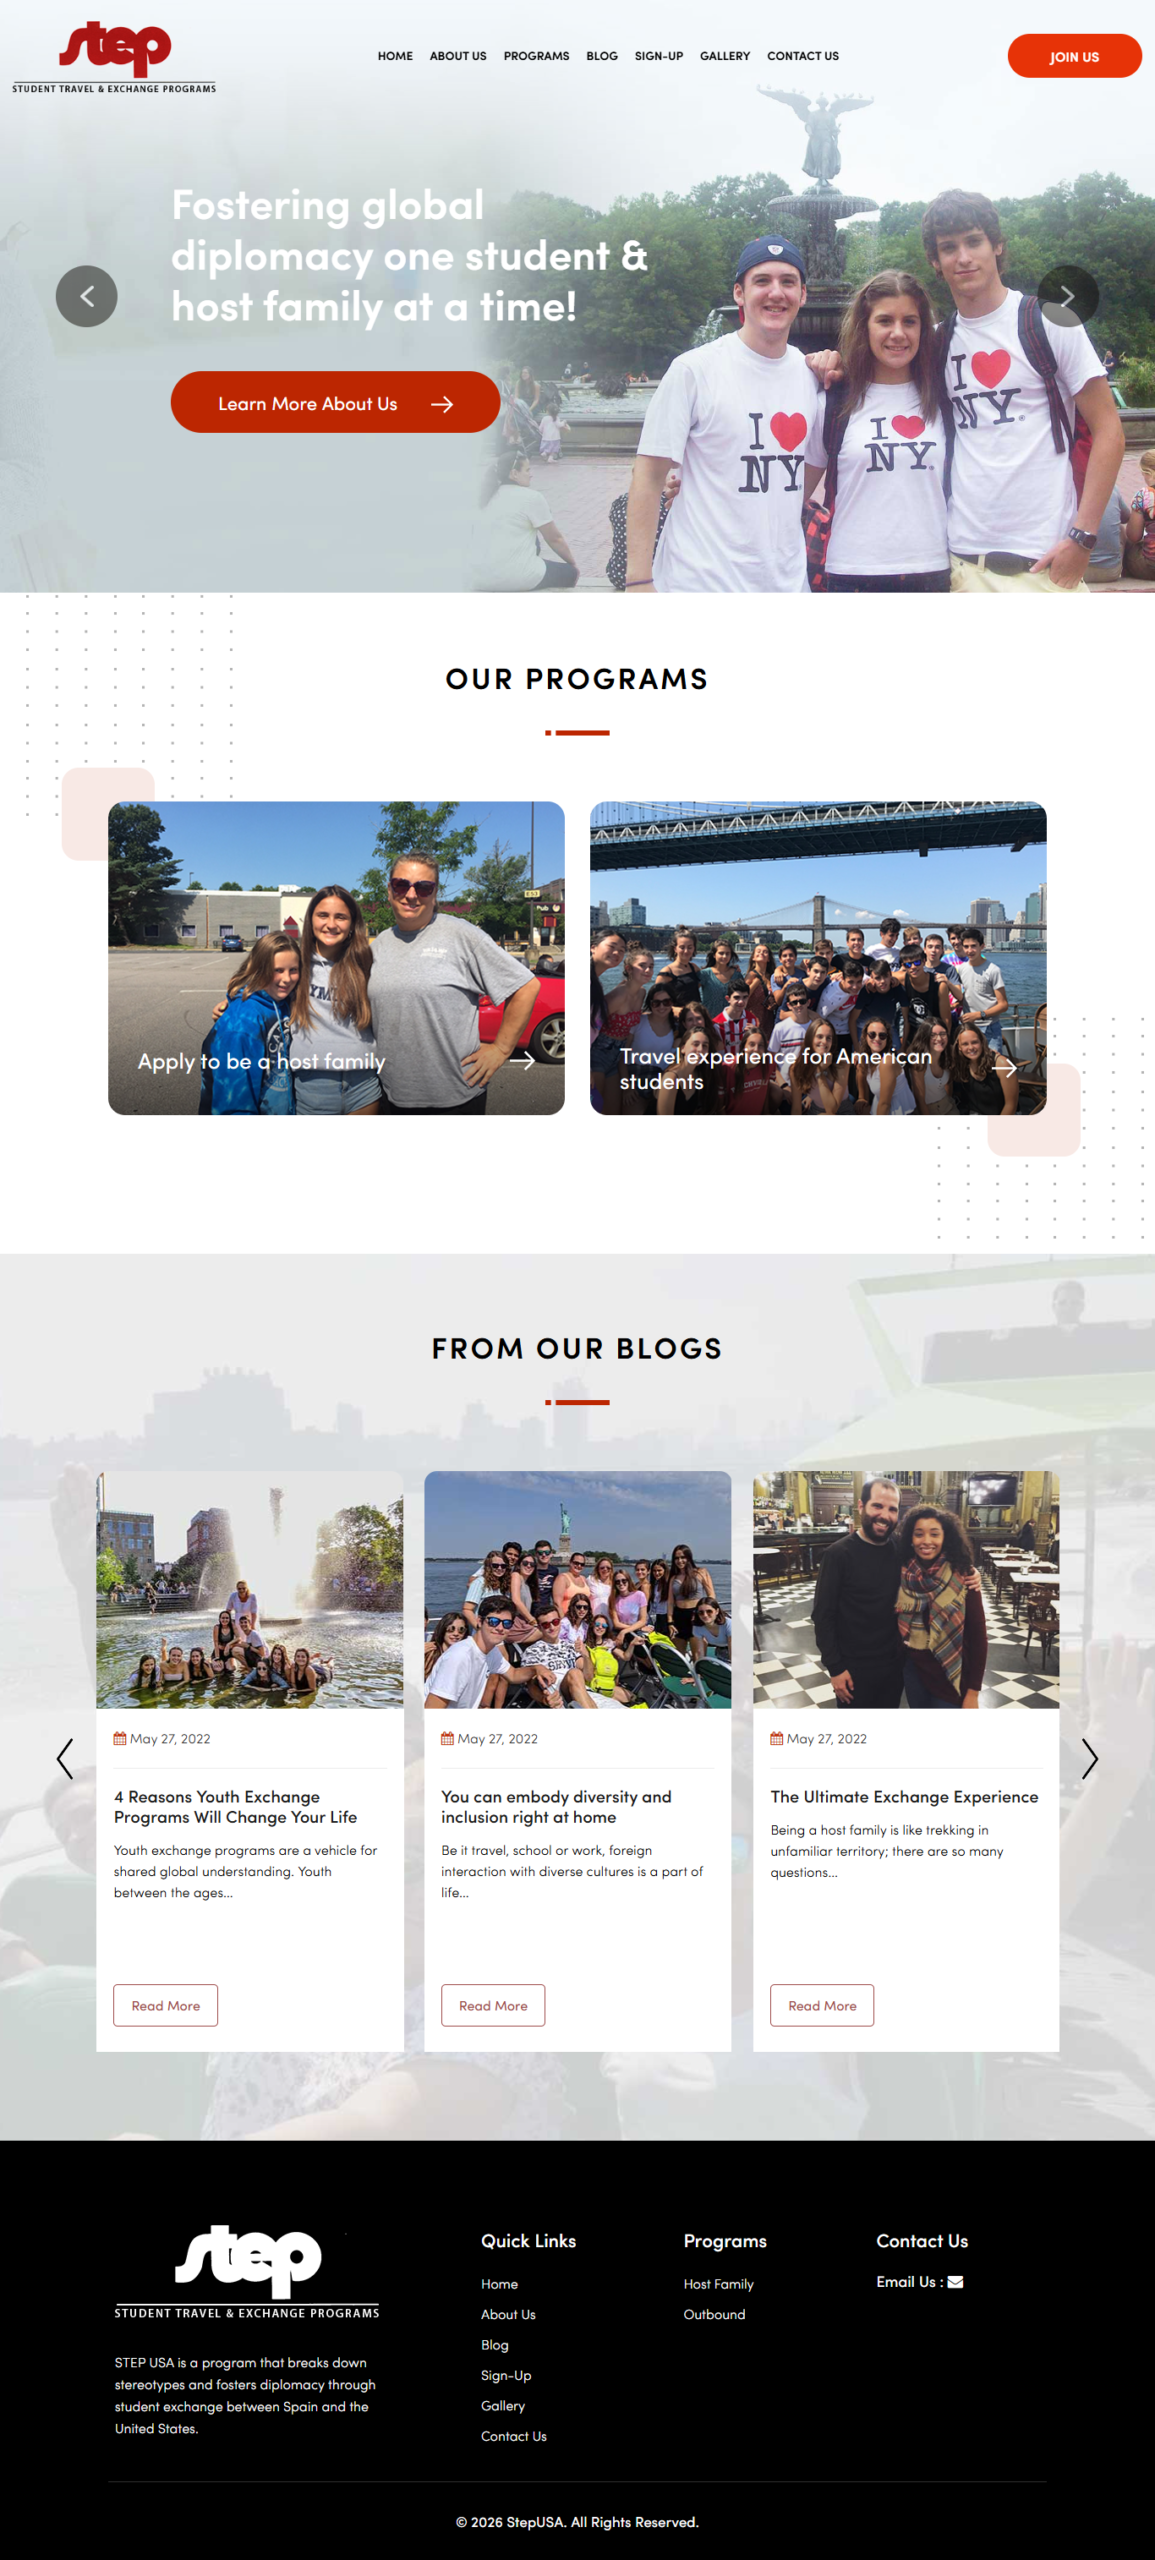Open Outbound link in footer
This screenshot has height=2560, width=1155.
click(714, 2314)
